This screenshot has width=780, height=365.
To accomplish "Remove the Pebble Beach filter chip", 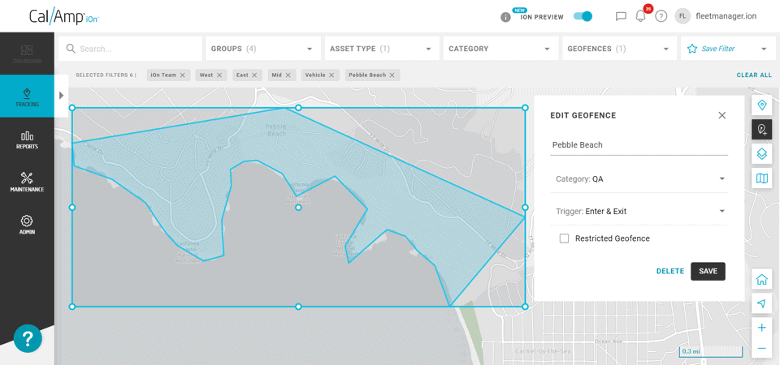I will click(x=392, y=75).
